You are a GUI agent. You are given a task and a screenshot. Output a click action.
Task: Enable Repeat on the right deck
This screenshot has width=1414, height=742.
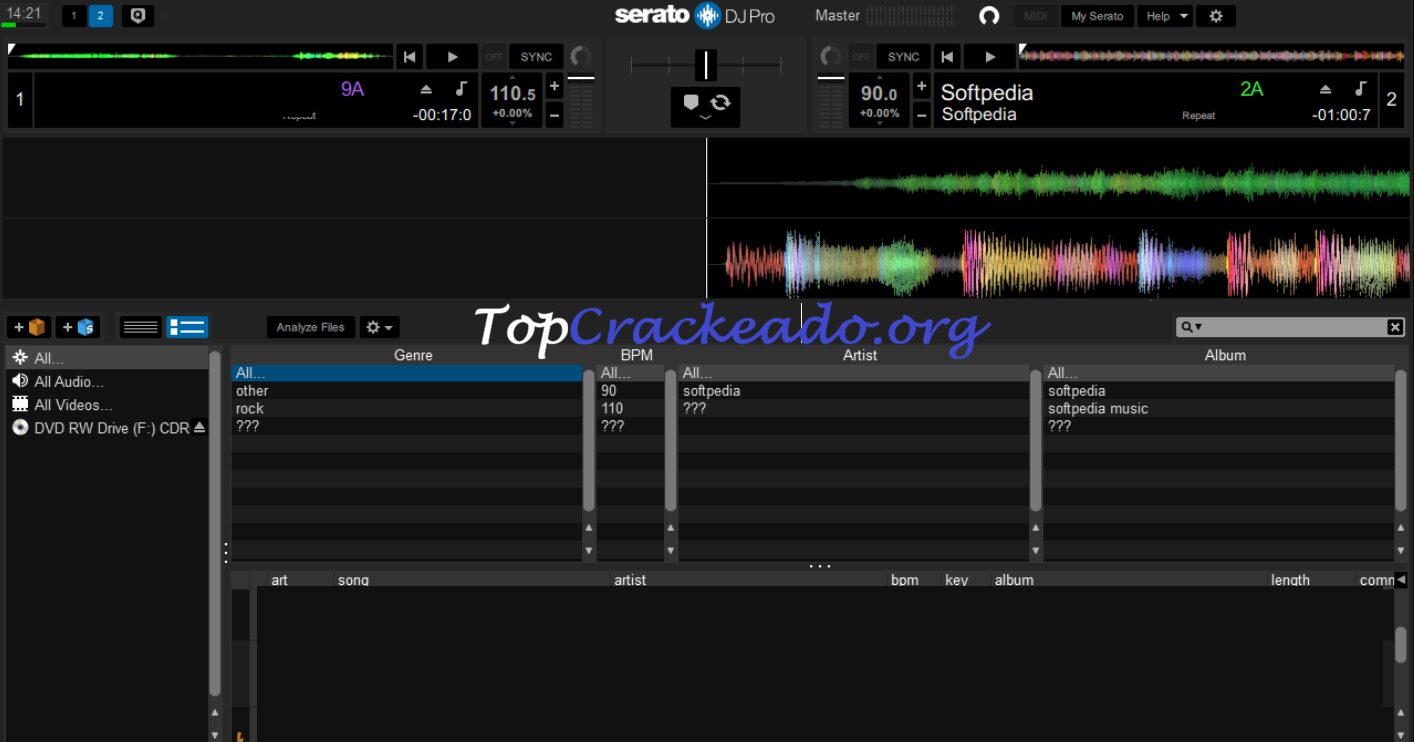click(x=1198, y=115)
